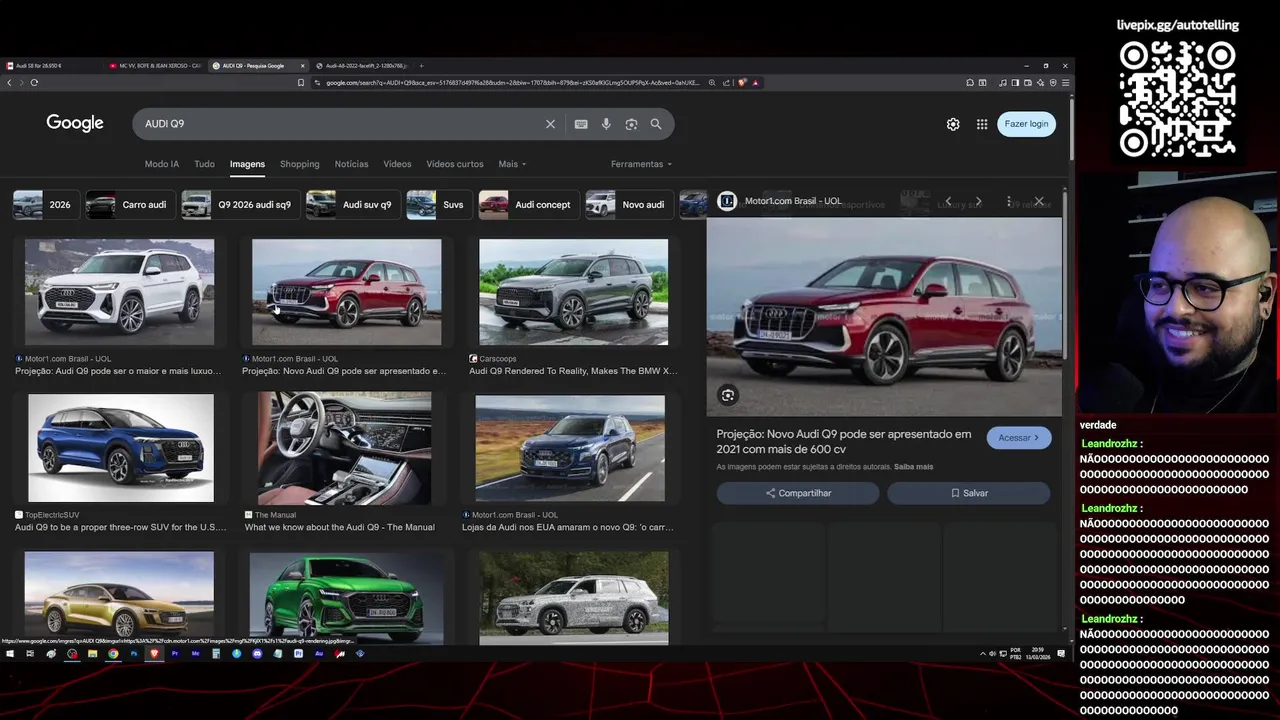Open a new browser tab
Screen dimensions: 1280x720
click(x=422, y=66)
